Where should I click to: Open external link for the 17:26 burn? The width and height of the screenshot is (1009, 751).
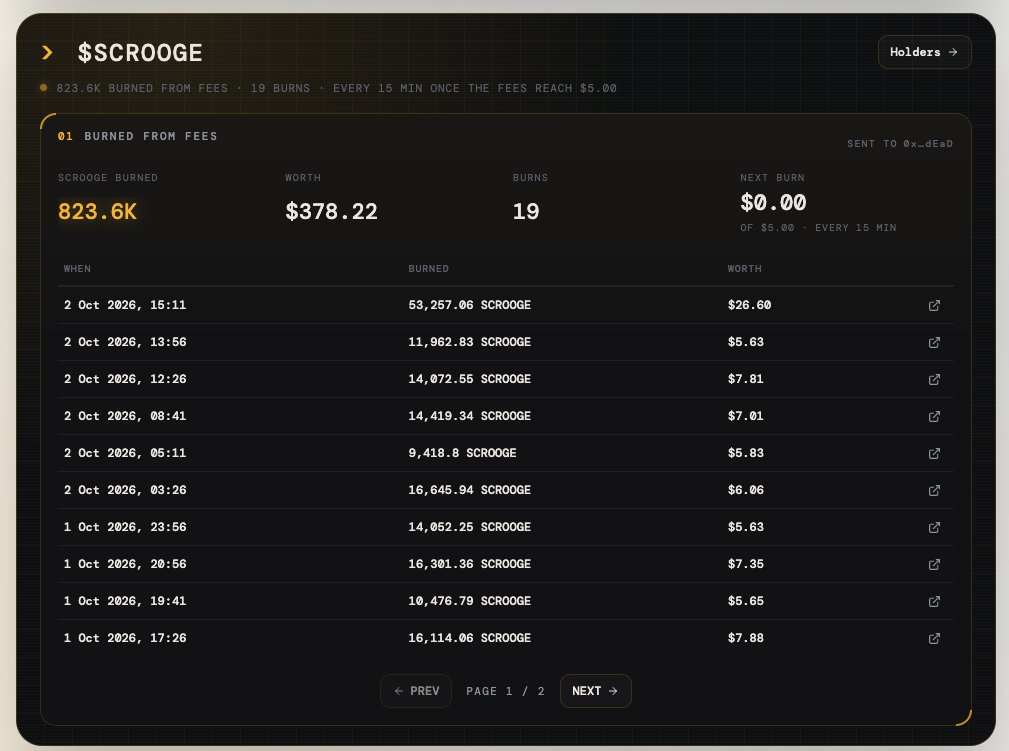click(934, 638)
